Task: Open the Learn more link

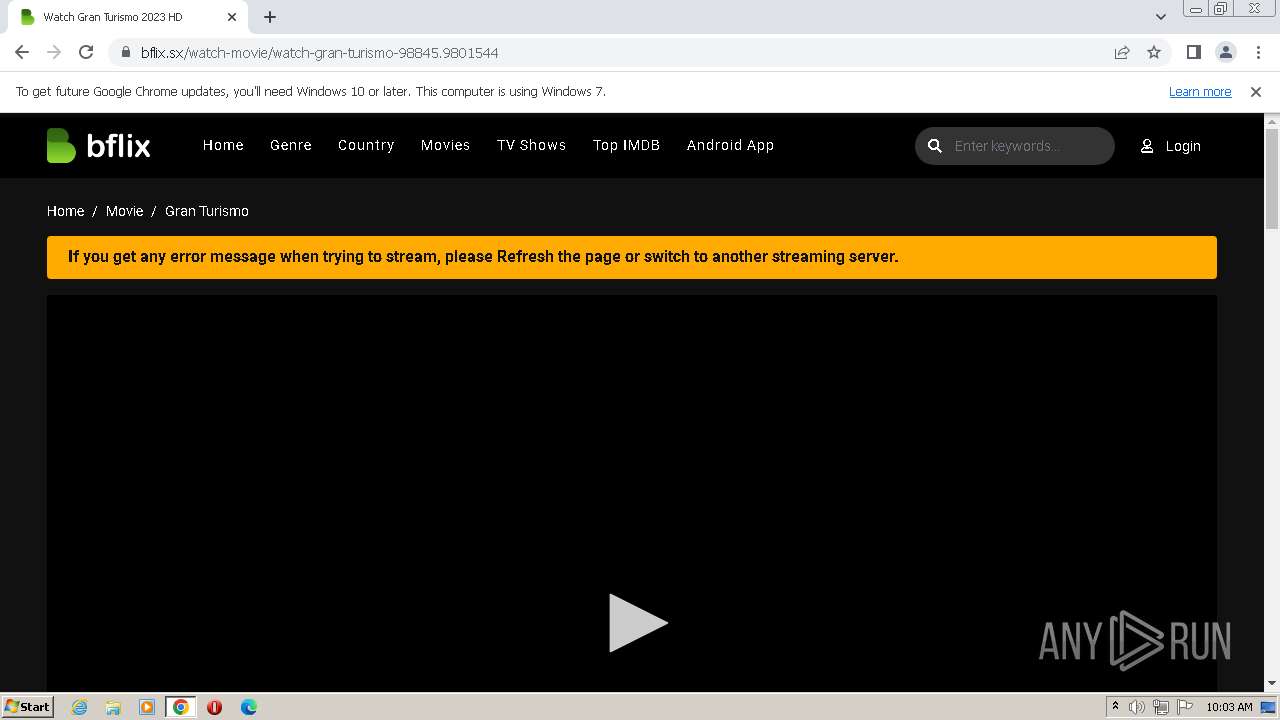Action: [1200, 92]
